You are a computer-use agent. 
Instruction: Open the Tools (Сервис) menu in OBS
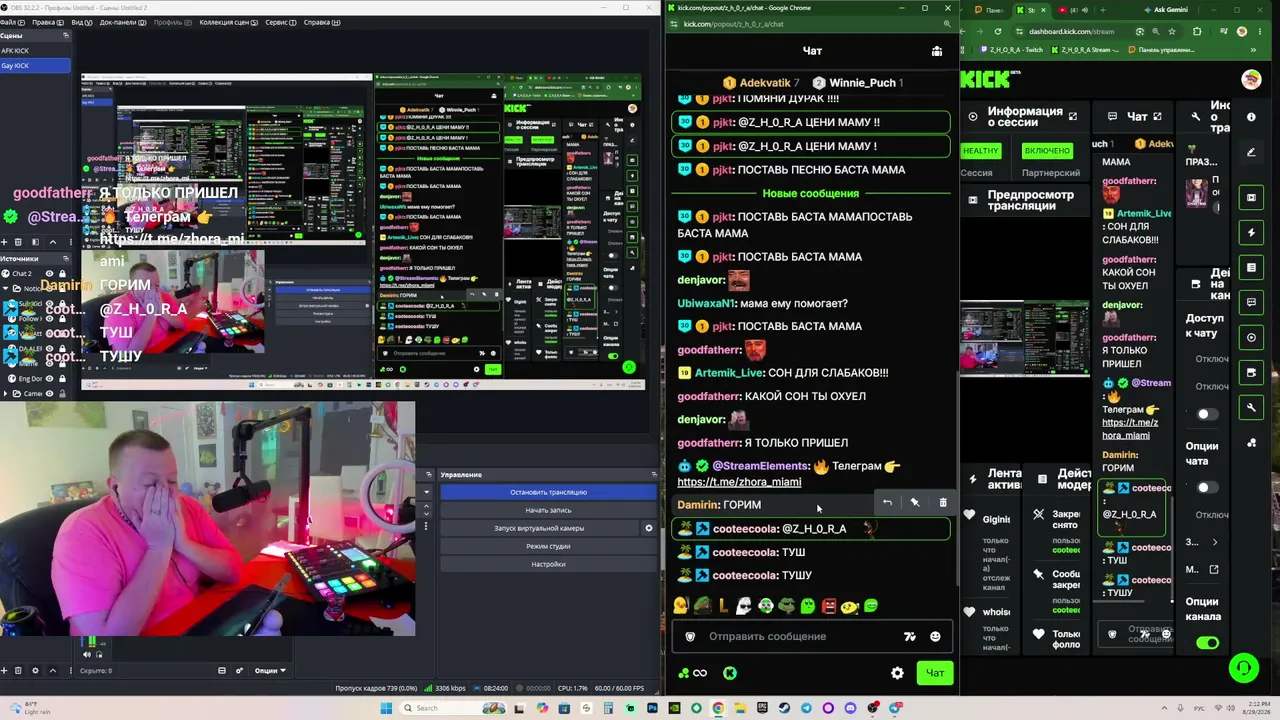coord(280,22)
